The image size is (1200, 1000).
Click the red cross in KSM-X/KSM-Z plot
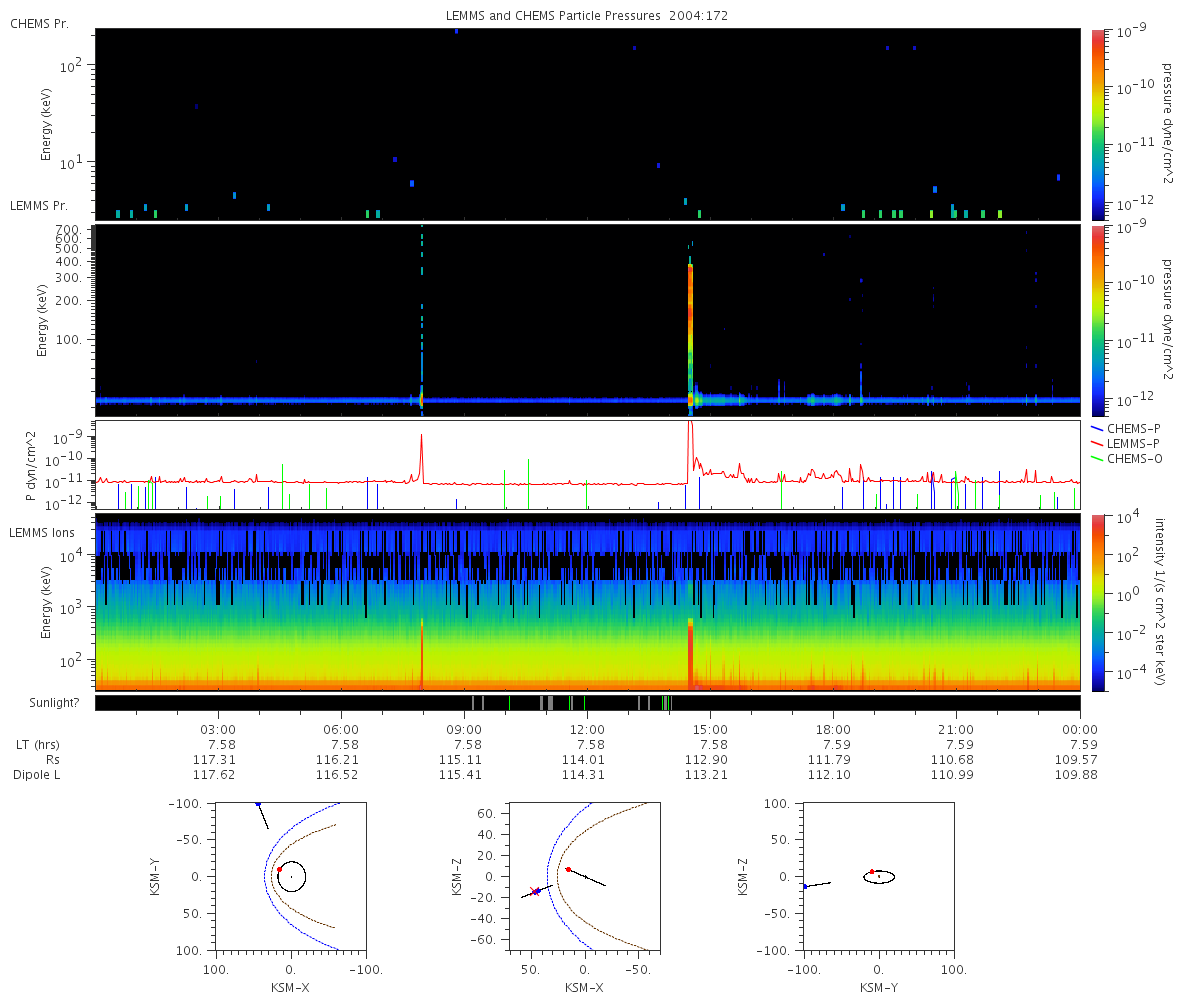click(x=533, y=889)
